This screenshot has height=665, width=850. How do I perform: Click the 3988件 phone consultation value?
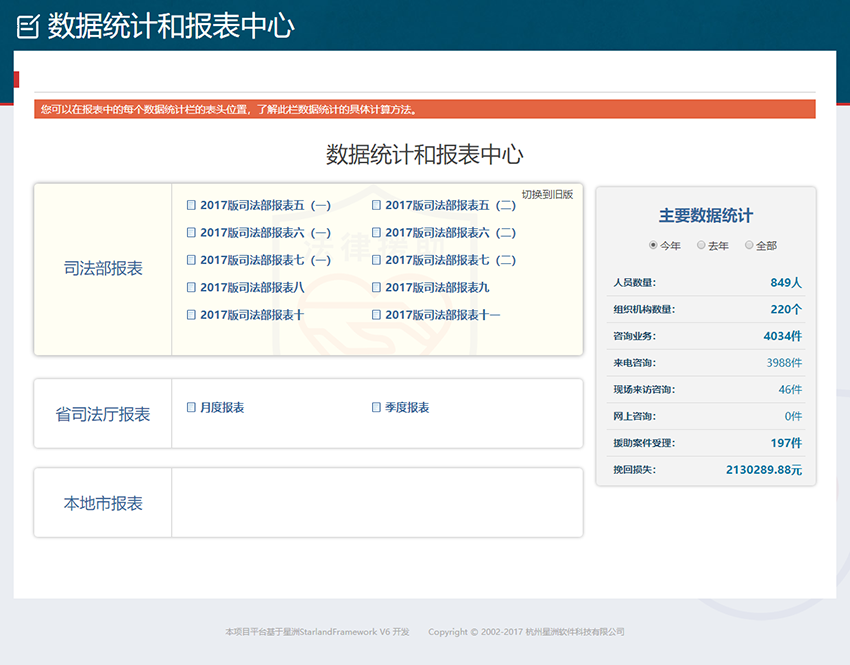(784, 363)
